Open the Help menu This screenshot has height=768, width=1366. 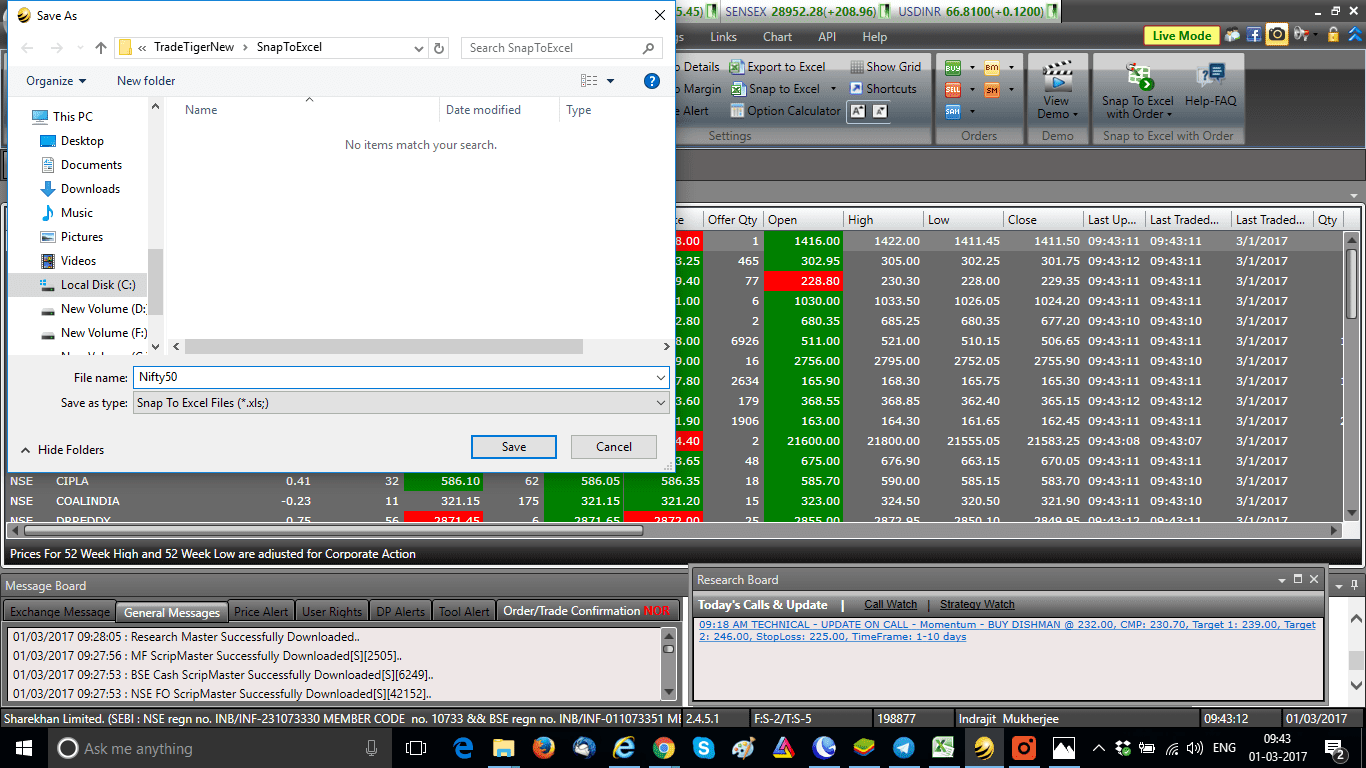click(875, 37)
